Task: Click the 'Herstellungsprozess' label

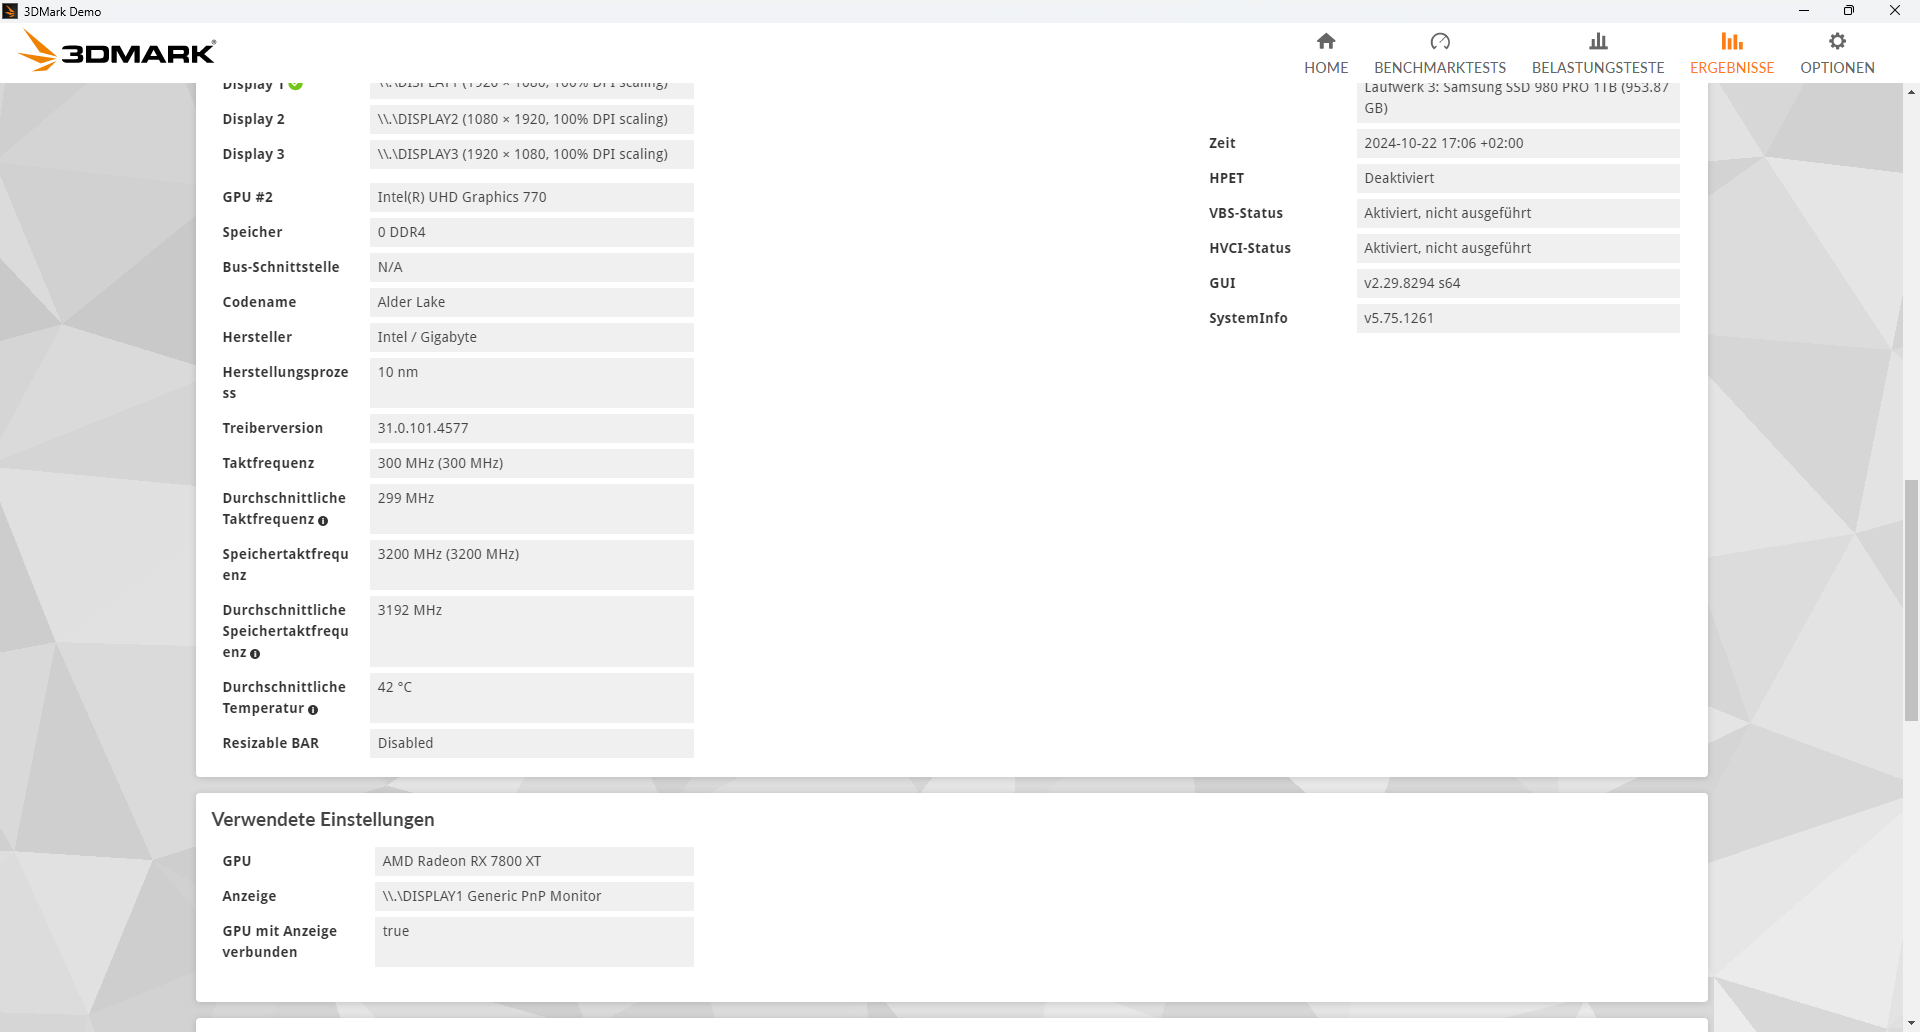Action: [285, 382]
